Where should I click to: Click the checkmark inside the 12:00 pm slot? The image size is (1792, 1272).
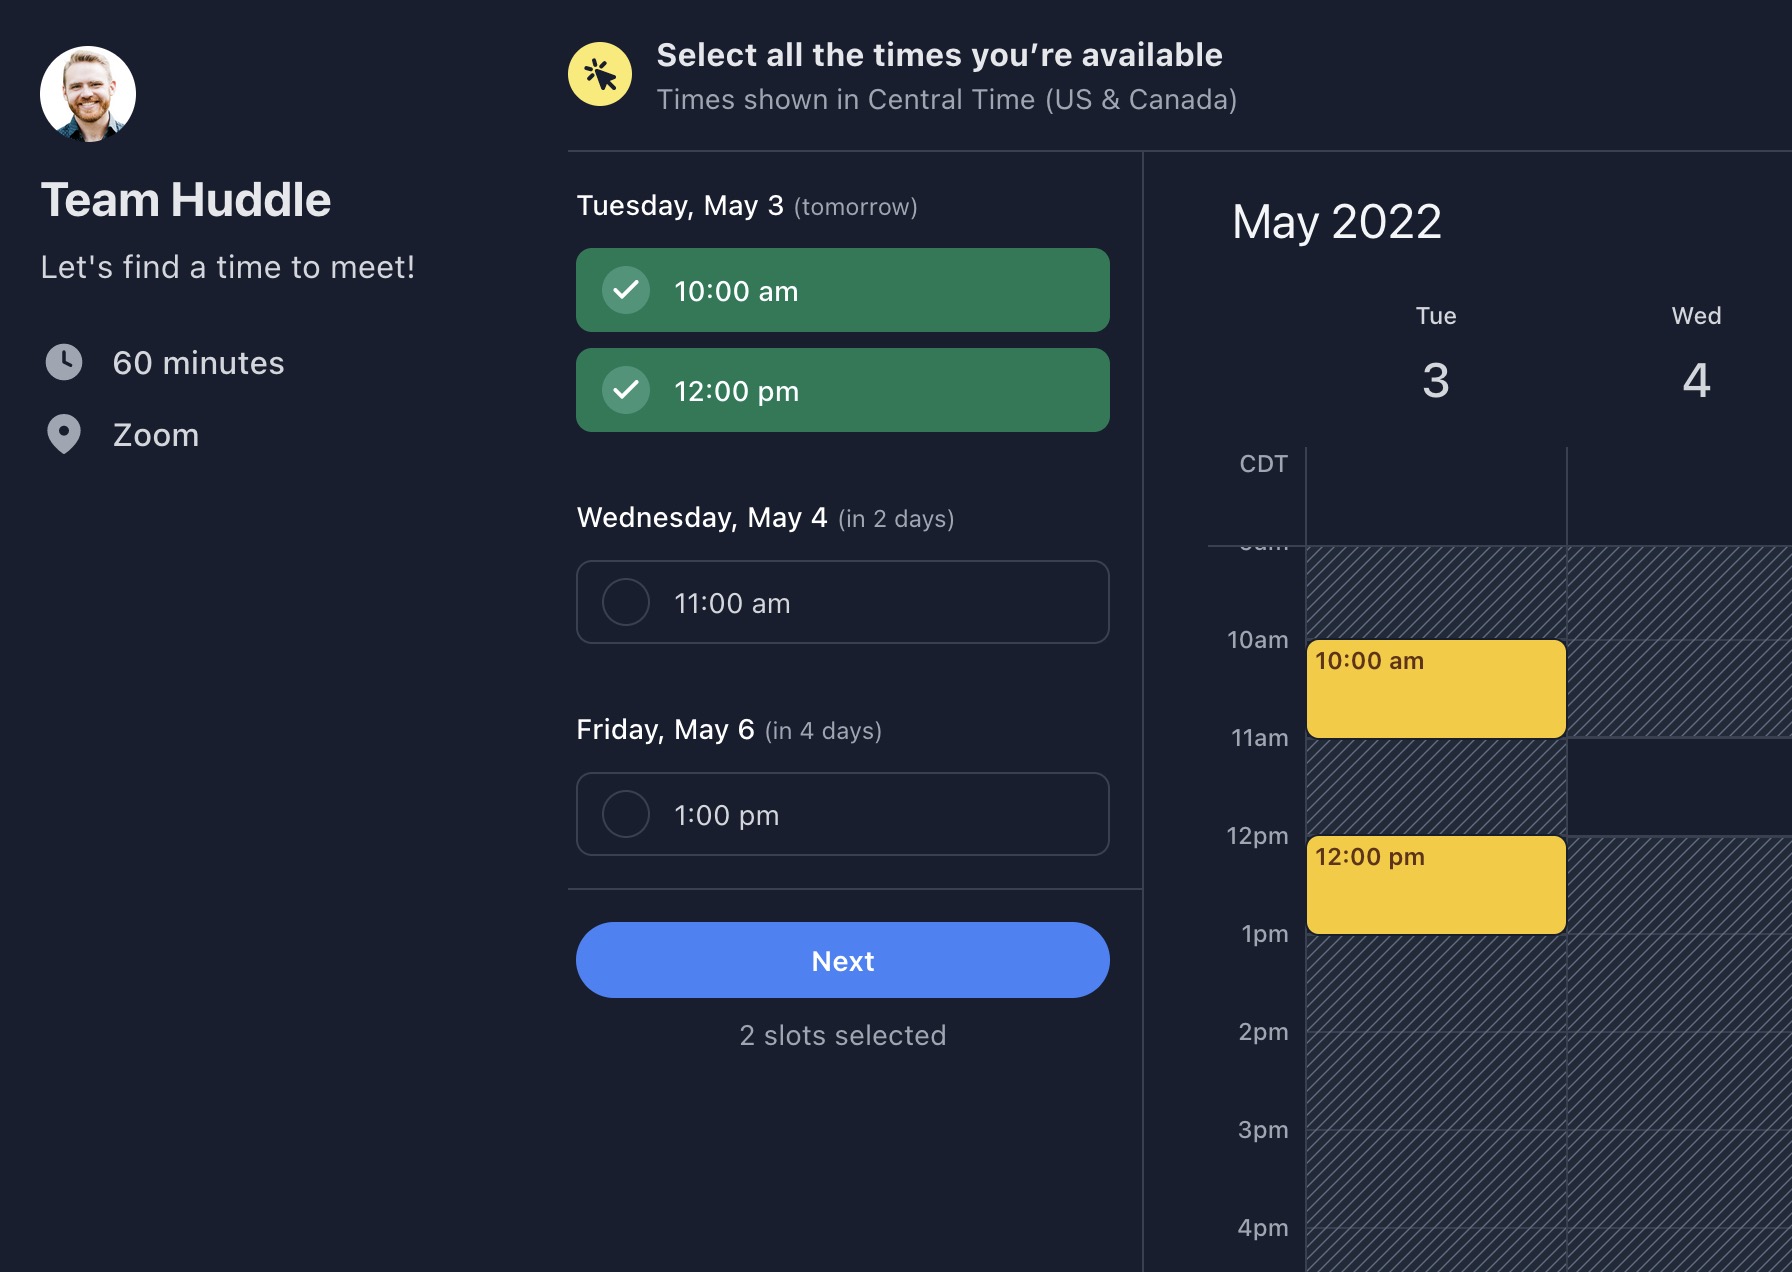[625, 390]
